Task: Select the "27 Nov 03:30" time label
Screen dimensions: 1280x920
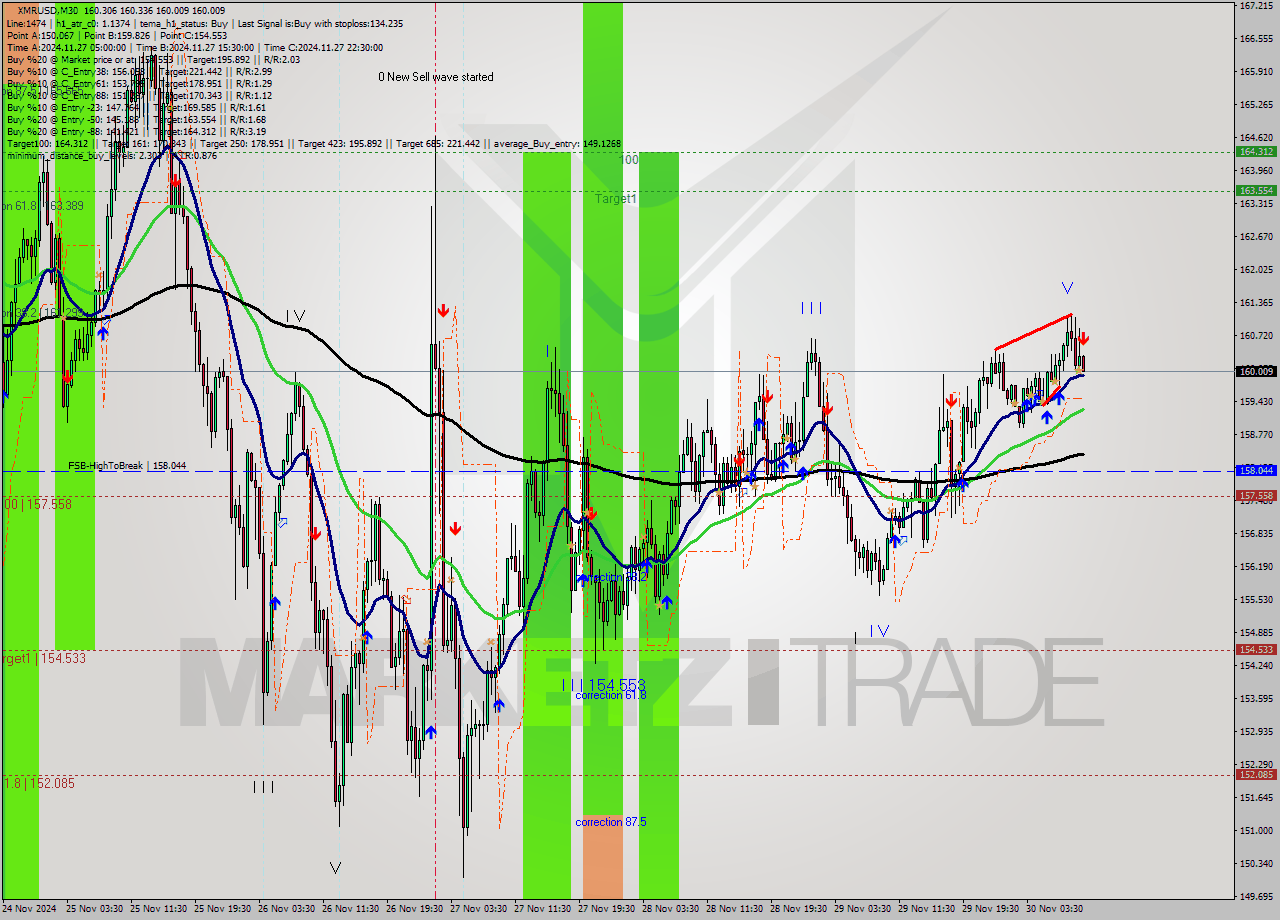Action: click(479, 909)
